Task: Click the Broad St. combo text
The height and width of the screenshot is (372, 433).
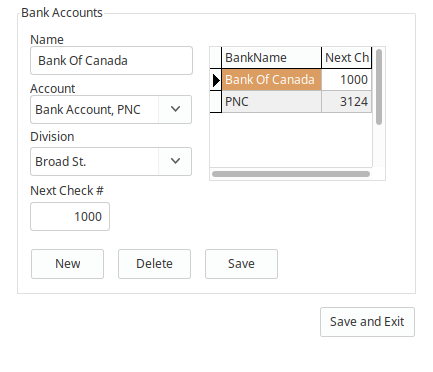Action: [61, 162]
